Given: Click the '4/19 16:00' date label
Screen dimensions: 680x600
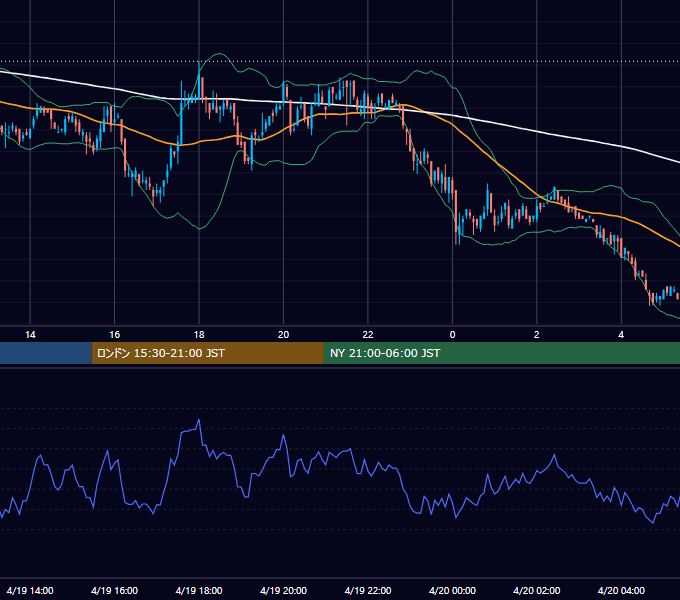Looking at the screenshot, I should [x=114, y=590].
